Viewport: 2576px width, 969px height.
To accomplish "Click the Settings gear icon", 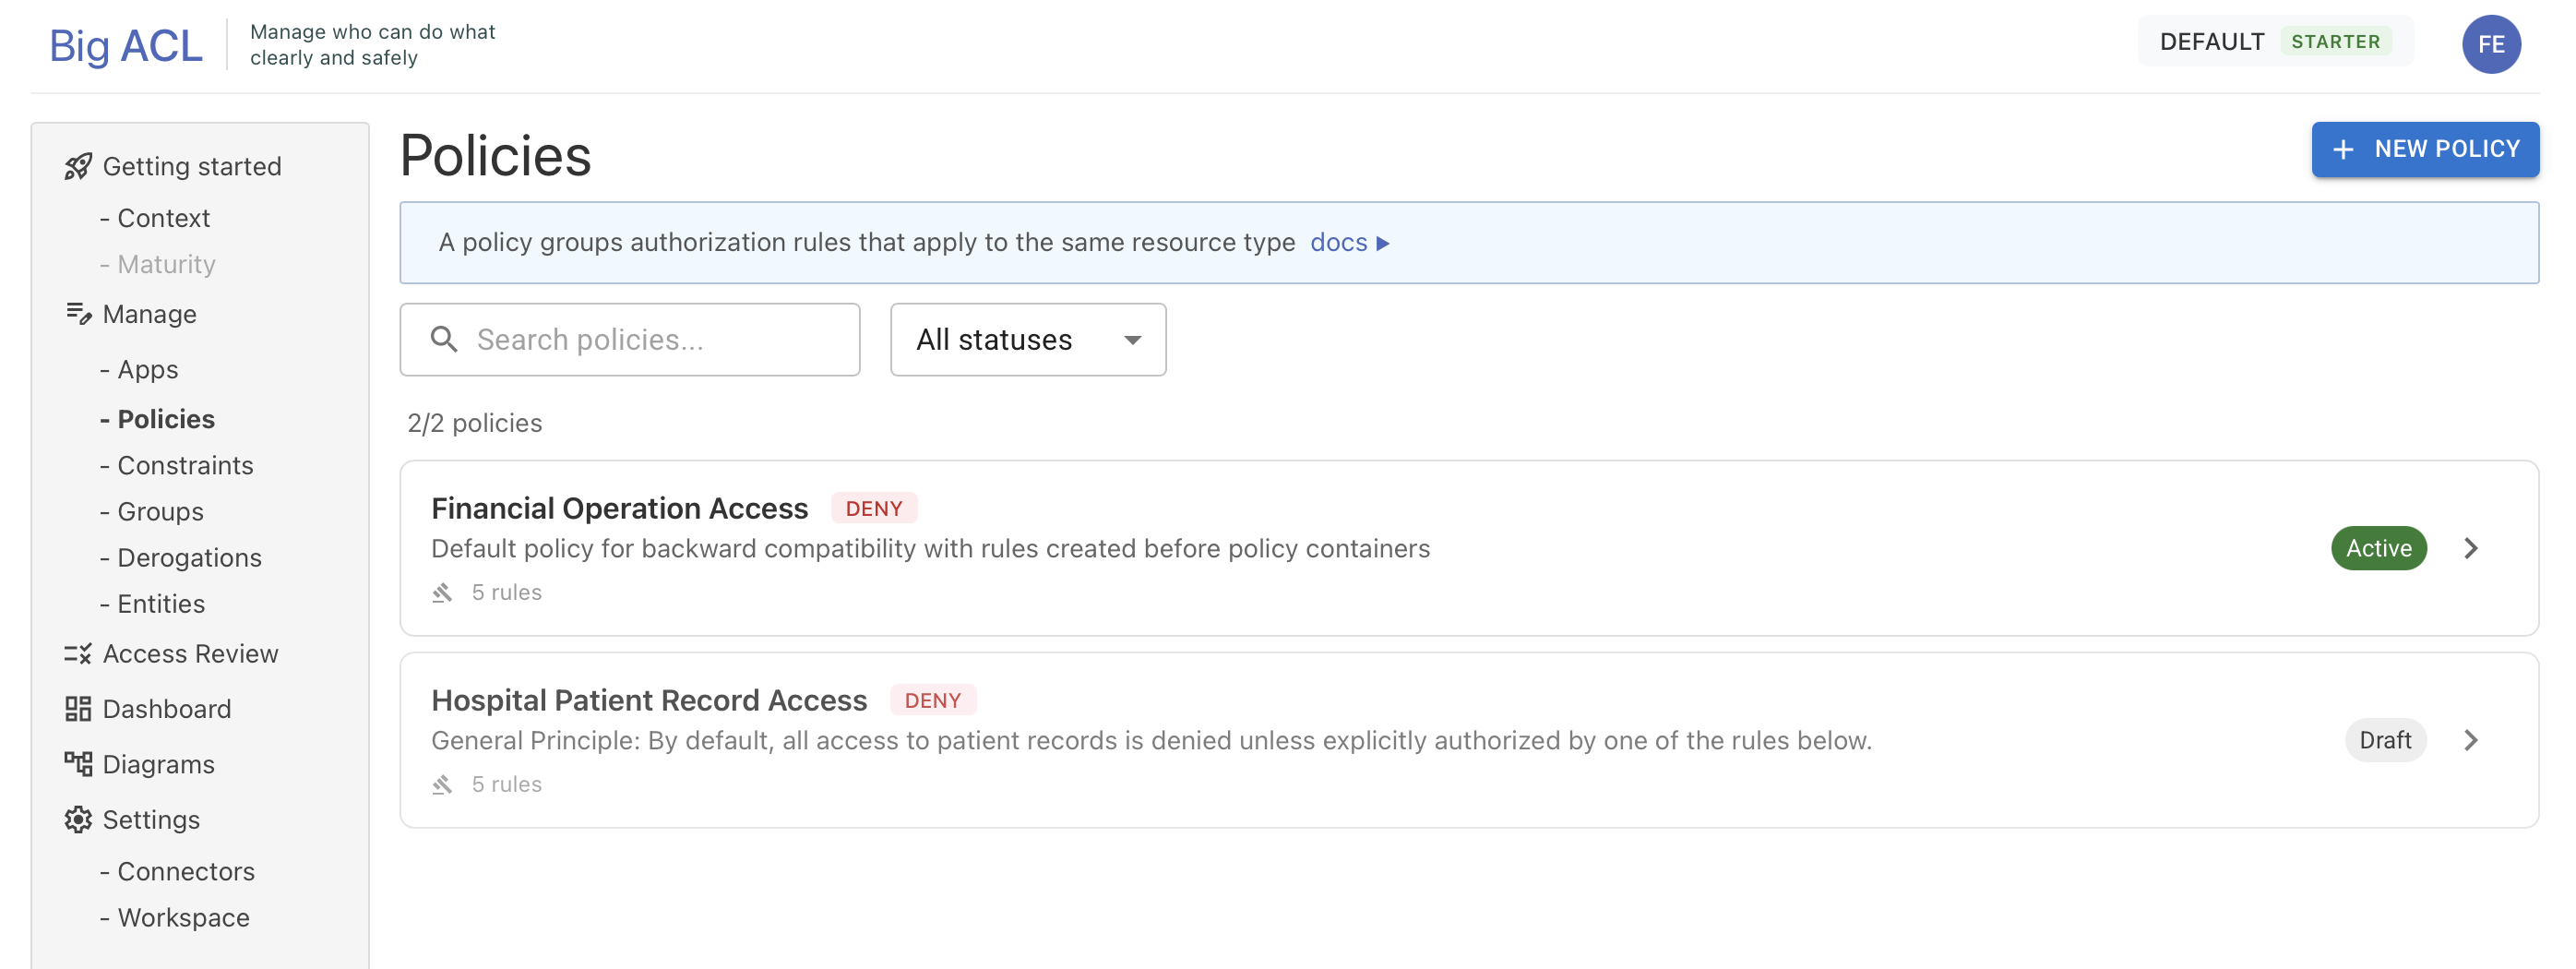I will click(x=78, y=820).
